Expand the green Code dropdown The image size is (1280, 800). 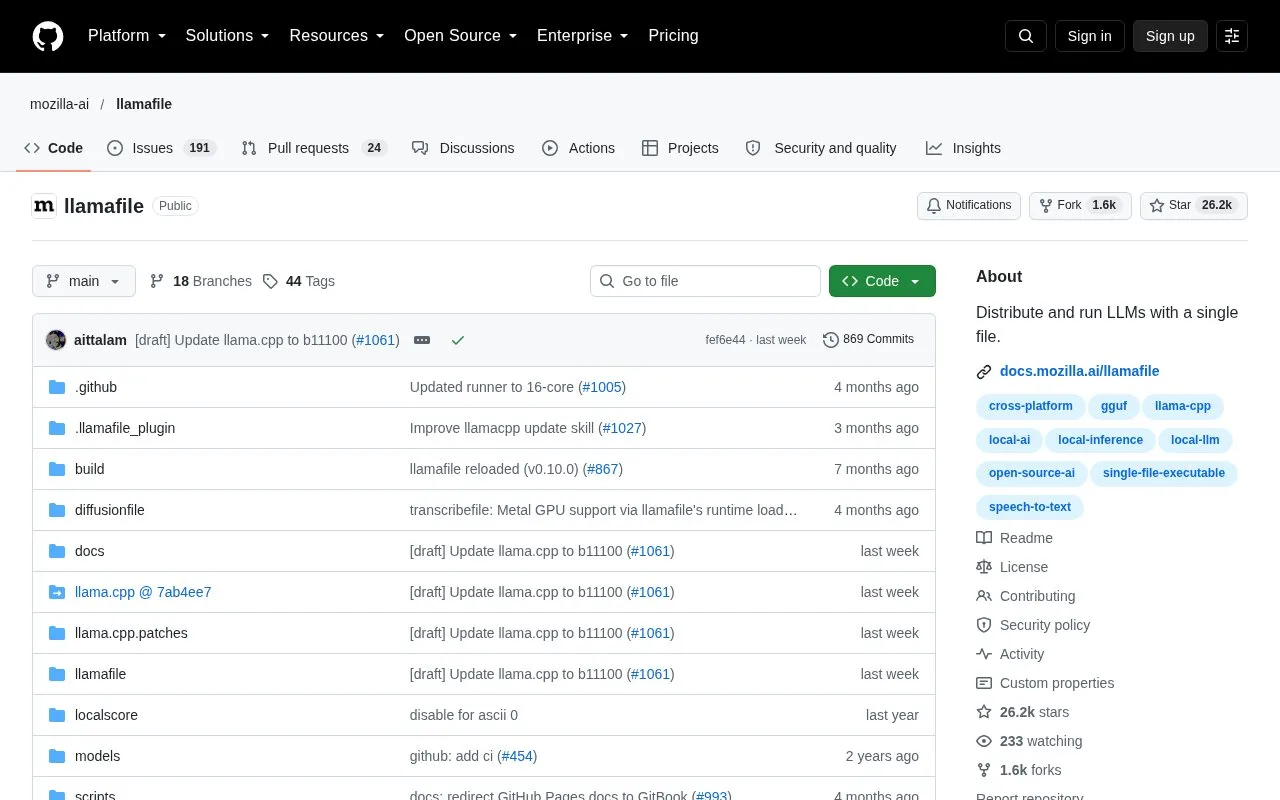pyautogui.click(x=882, y=281)
